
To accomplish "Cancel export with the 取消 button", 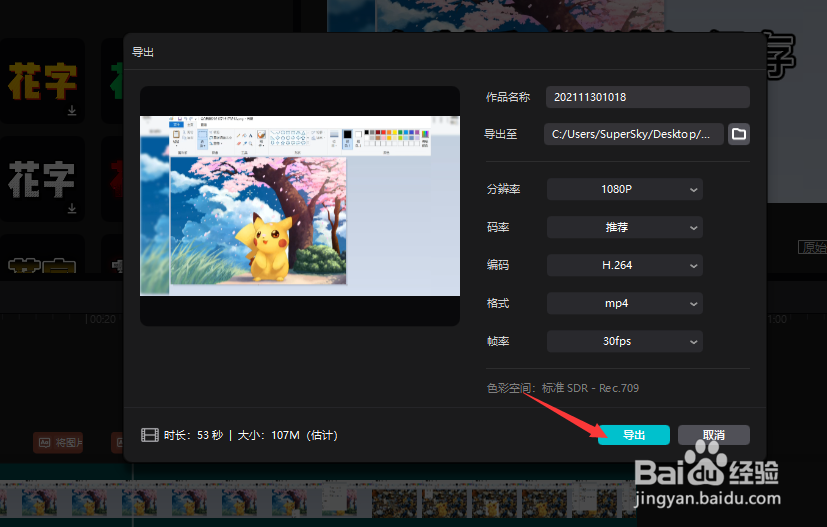I will 714,435.
